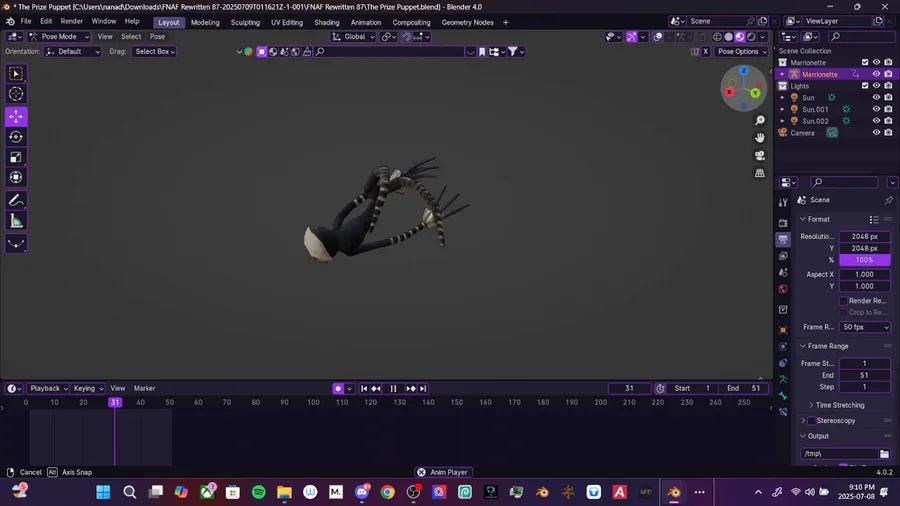Click the Marker menu in timeline
This screenshot has width=900, height=506.
[x=145, y=388]
